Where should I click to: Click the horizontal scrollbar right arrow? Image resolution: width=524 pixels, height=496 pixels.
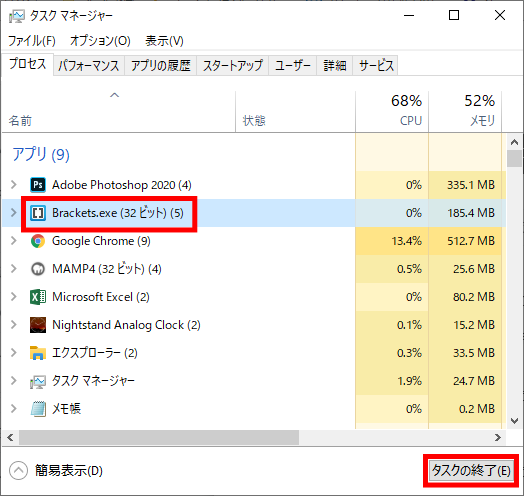click(498, 438)
